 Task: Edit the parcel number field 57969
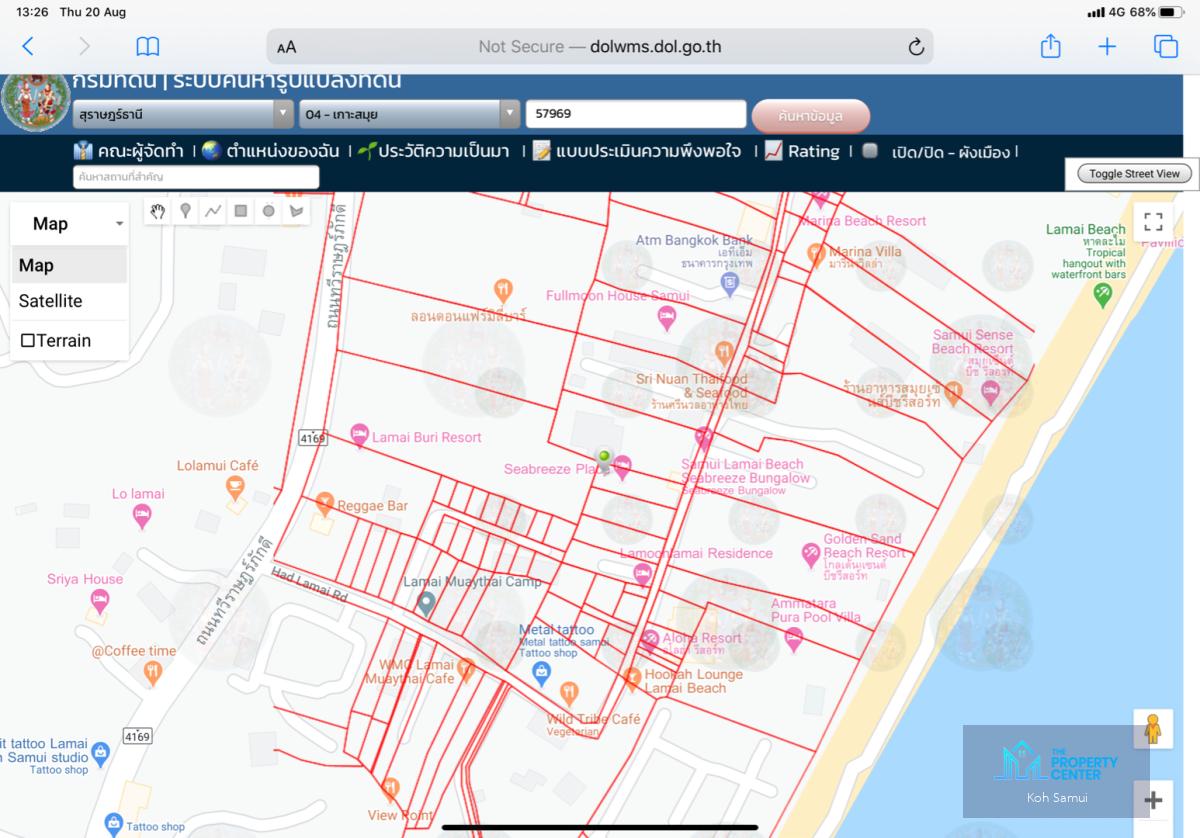(636, 114)
